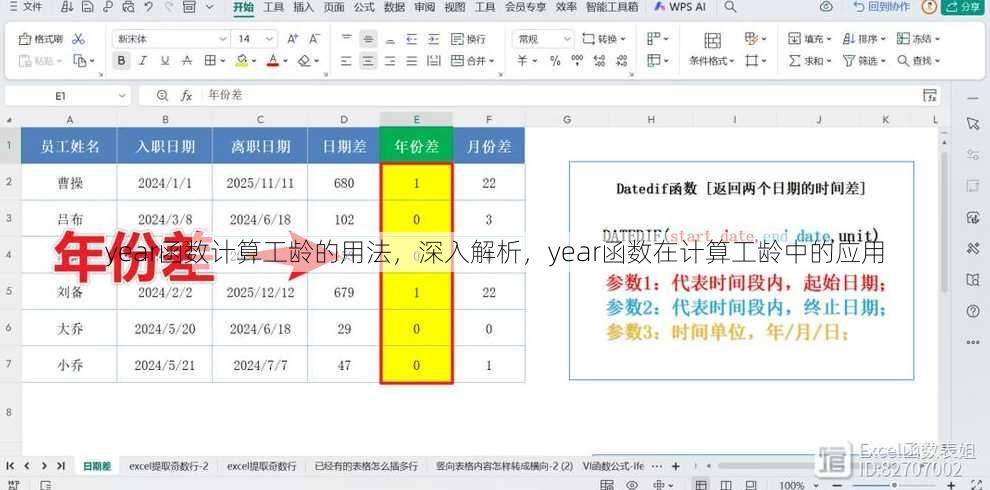Click the search magnifier beside WPS AI

pos(730,7)
